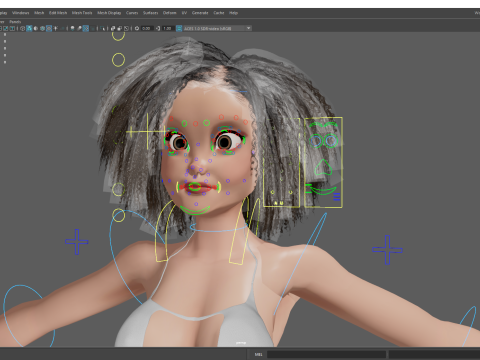The width and height of the screenshot is (480, 360).
Task: Click the gamma reset icon
Action: (158, 28)
